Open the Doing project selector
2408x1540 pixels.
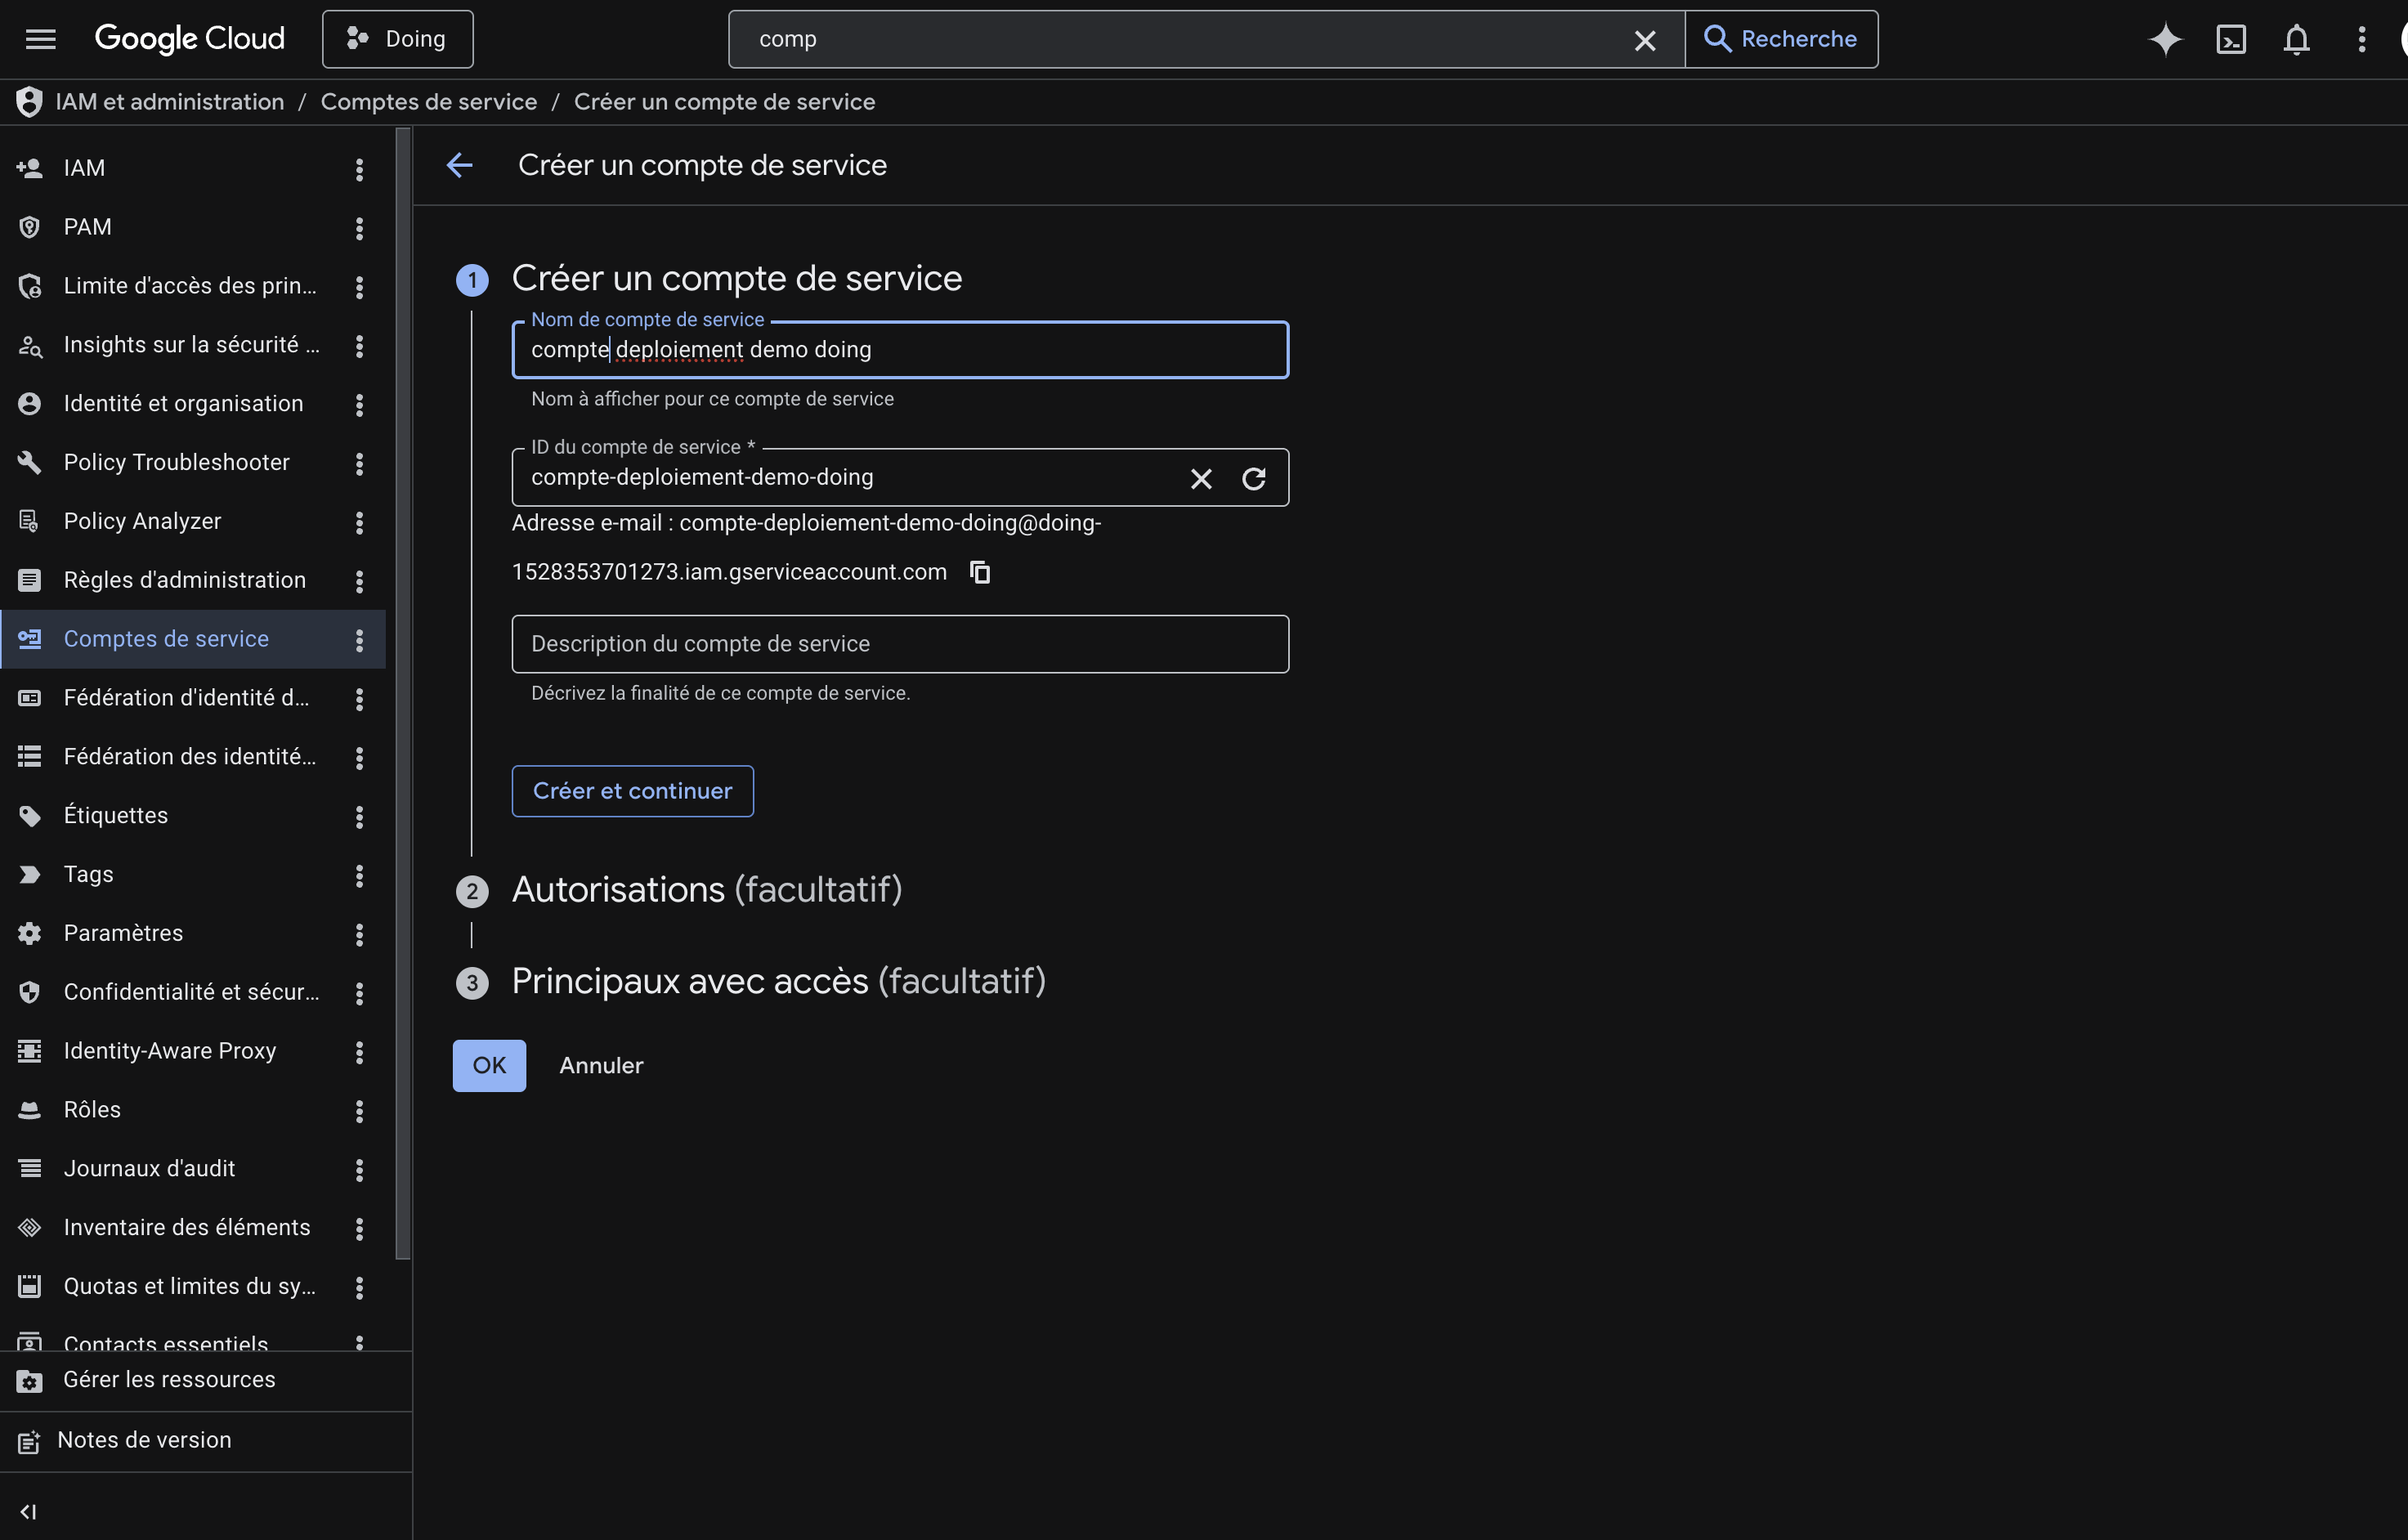(397, 39)
